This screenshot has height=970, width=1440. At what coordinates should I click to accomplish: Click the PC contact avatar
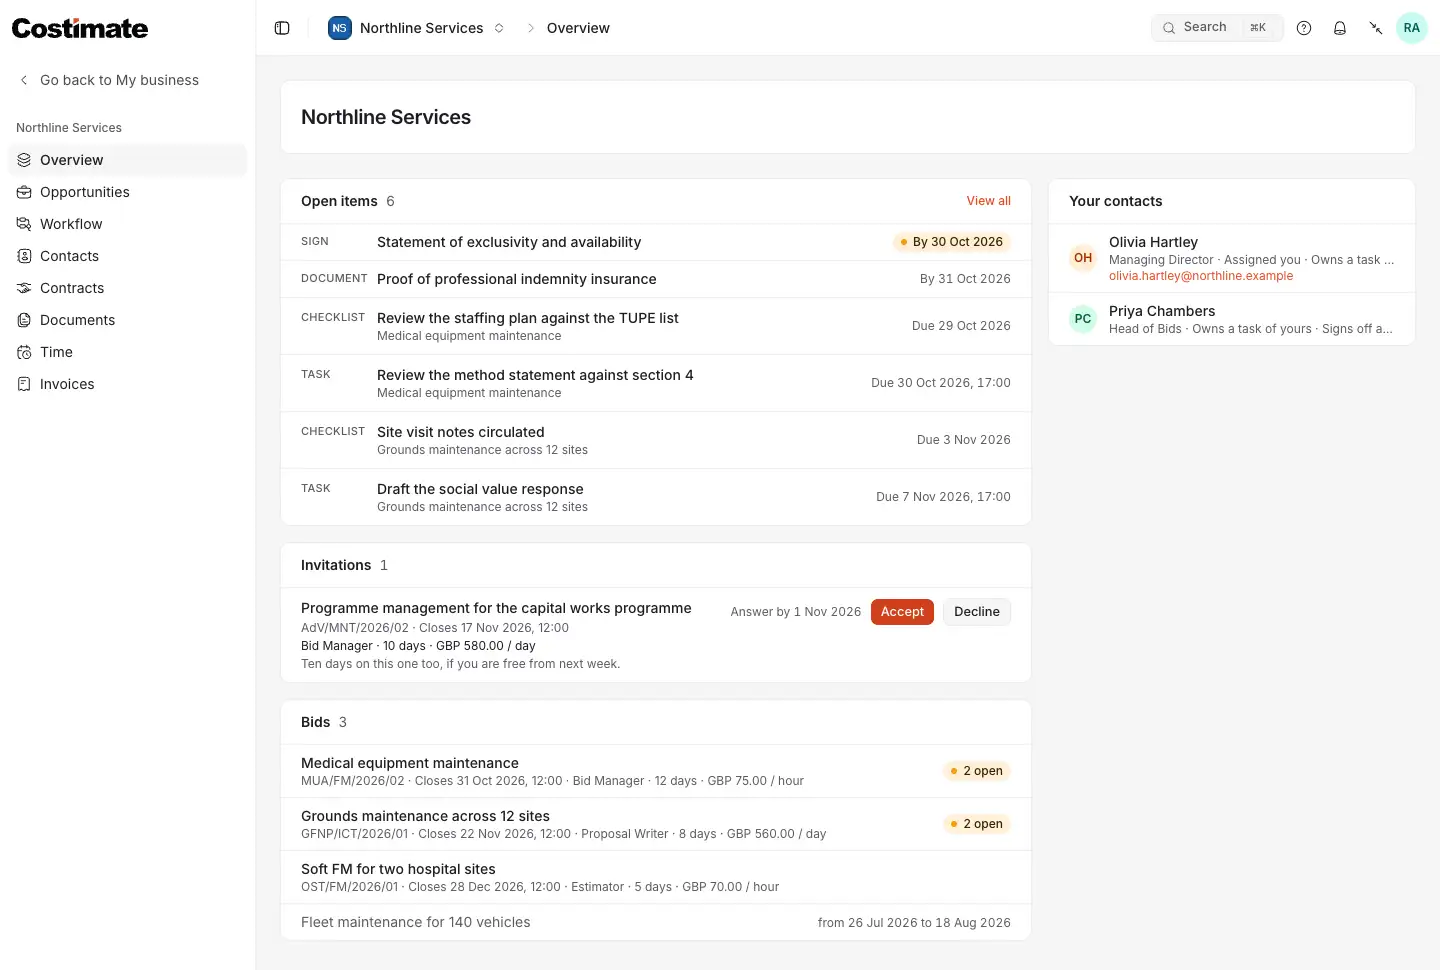[x=1083, y=319]
